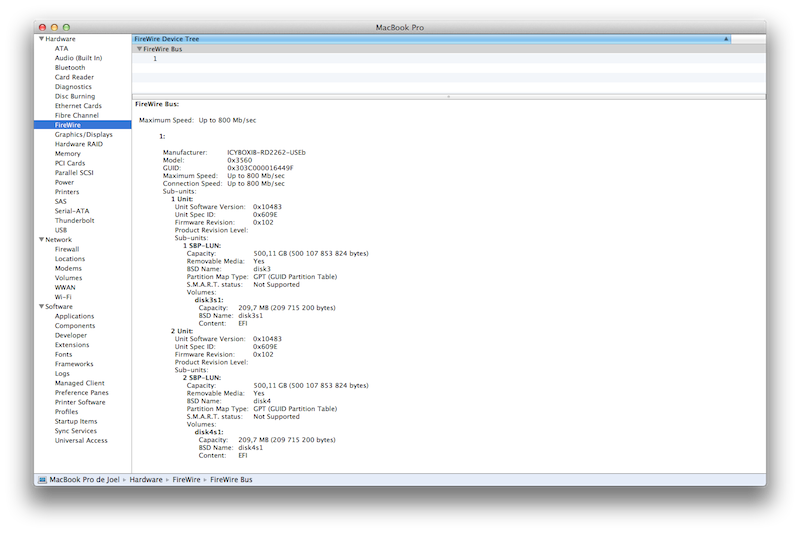
Task: Select Card Reader entry
Action: tap(74, 77)
